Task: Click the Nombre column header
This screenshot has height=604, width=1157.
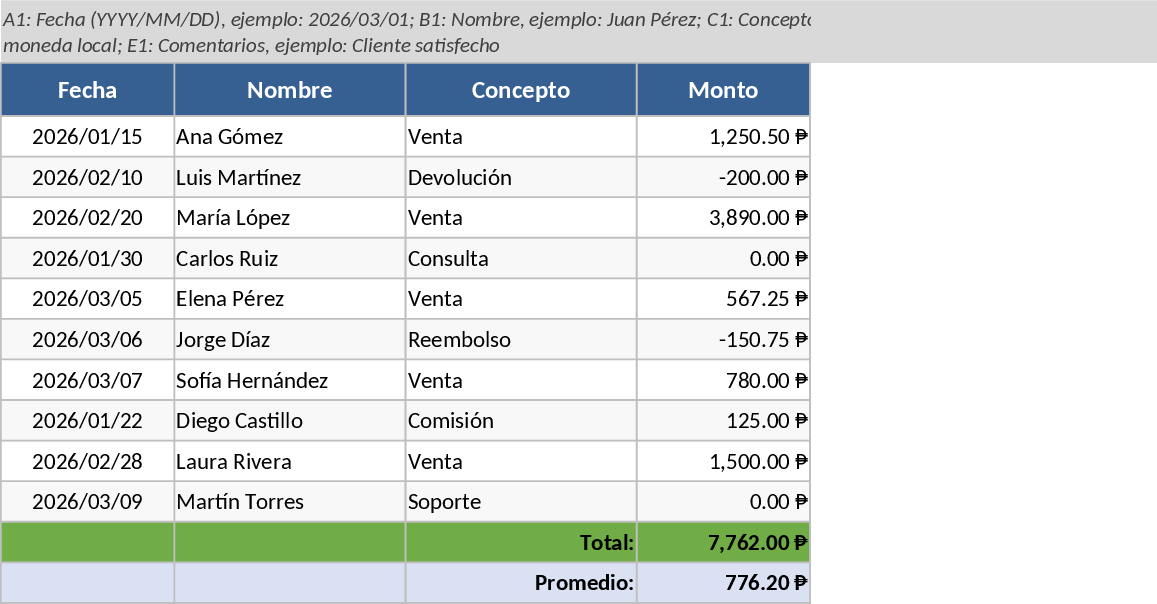Action: pyautogui.click(x=289, y=90)
